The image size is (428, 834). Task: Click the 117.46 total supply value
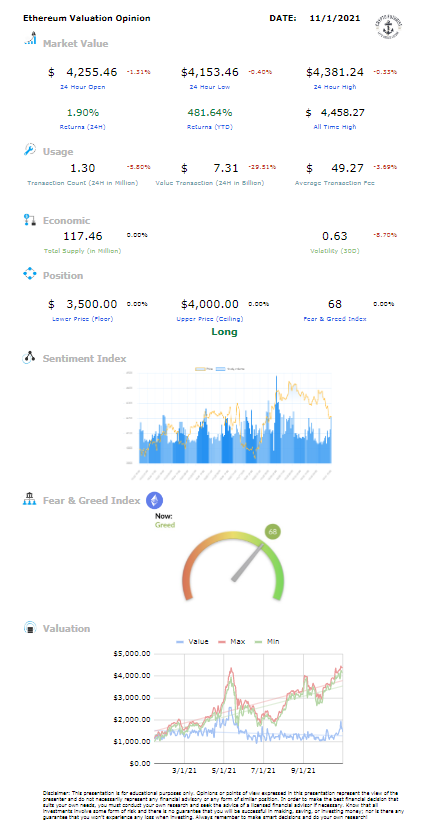82,236
